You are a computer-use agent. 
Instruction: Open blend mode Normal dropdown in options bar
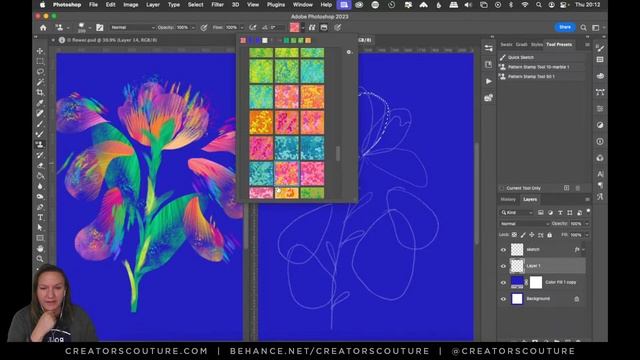(x=133, y=27)
